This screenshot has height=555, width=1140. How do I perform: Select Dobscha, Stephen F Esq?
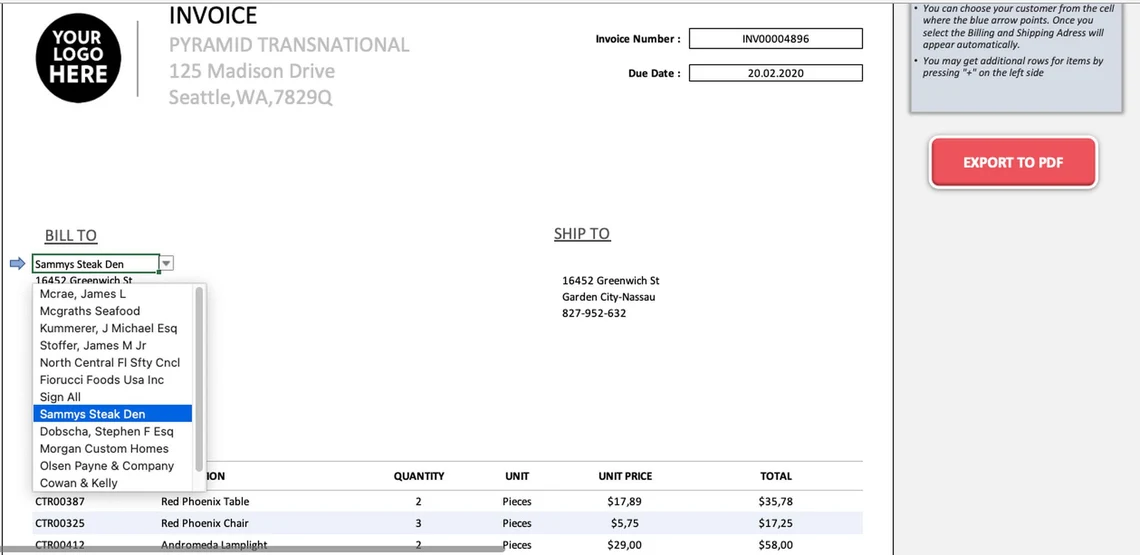pyautogui.click(x=106, y=431)
